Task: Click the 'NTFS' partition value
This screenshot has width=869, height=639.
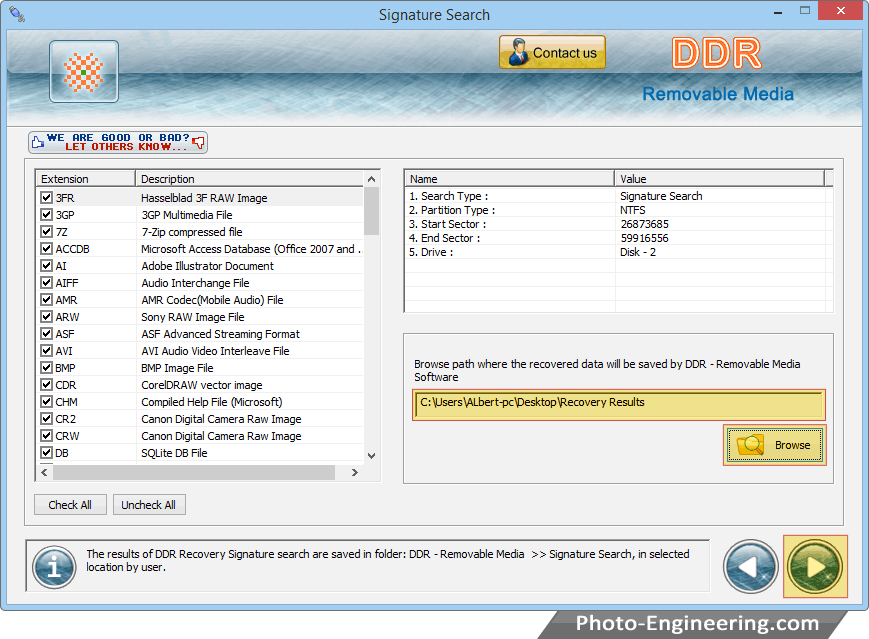Action: tap(632, 210)
